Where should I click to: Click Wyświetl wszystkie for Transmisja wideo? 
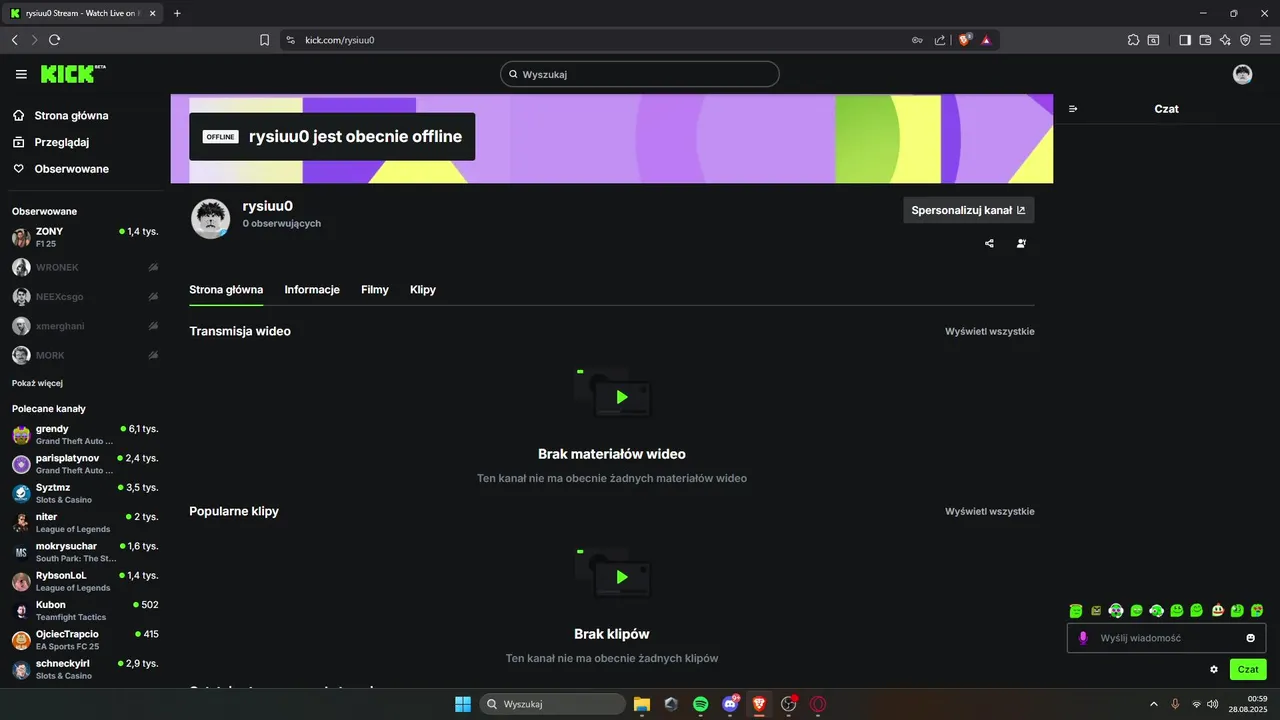[990, 331]
